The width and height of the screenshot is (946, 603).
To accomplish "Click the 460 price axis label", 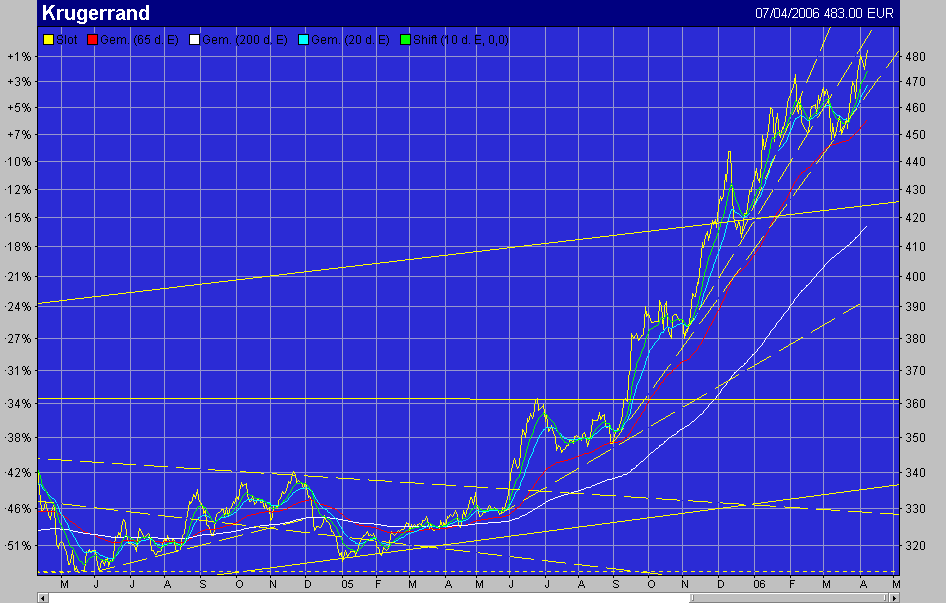I will click(915, 108).
